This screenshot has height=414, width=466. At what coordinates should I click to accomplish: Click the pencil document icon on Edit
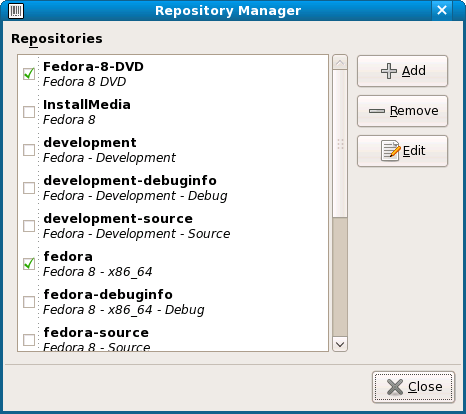(391, 151)
